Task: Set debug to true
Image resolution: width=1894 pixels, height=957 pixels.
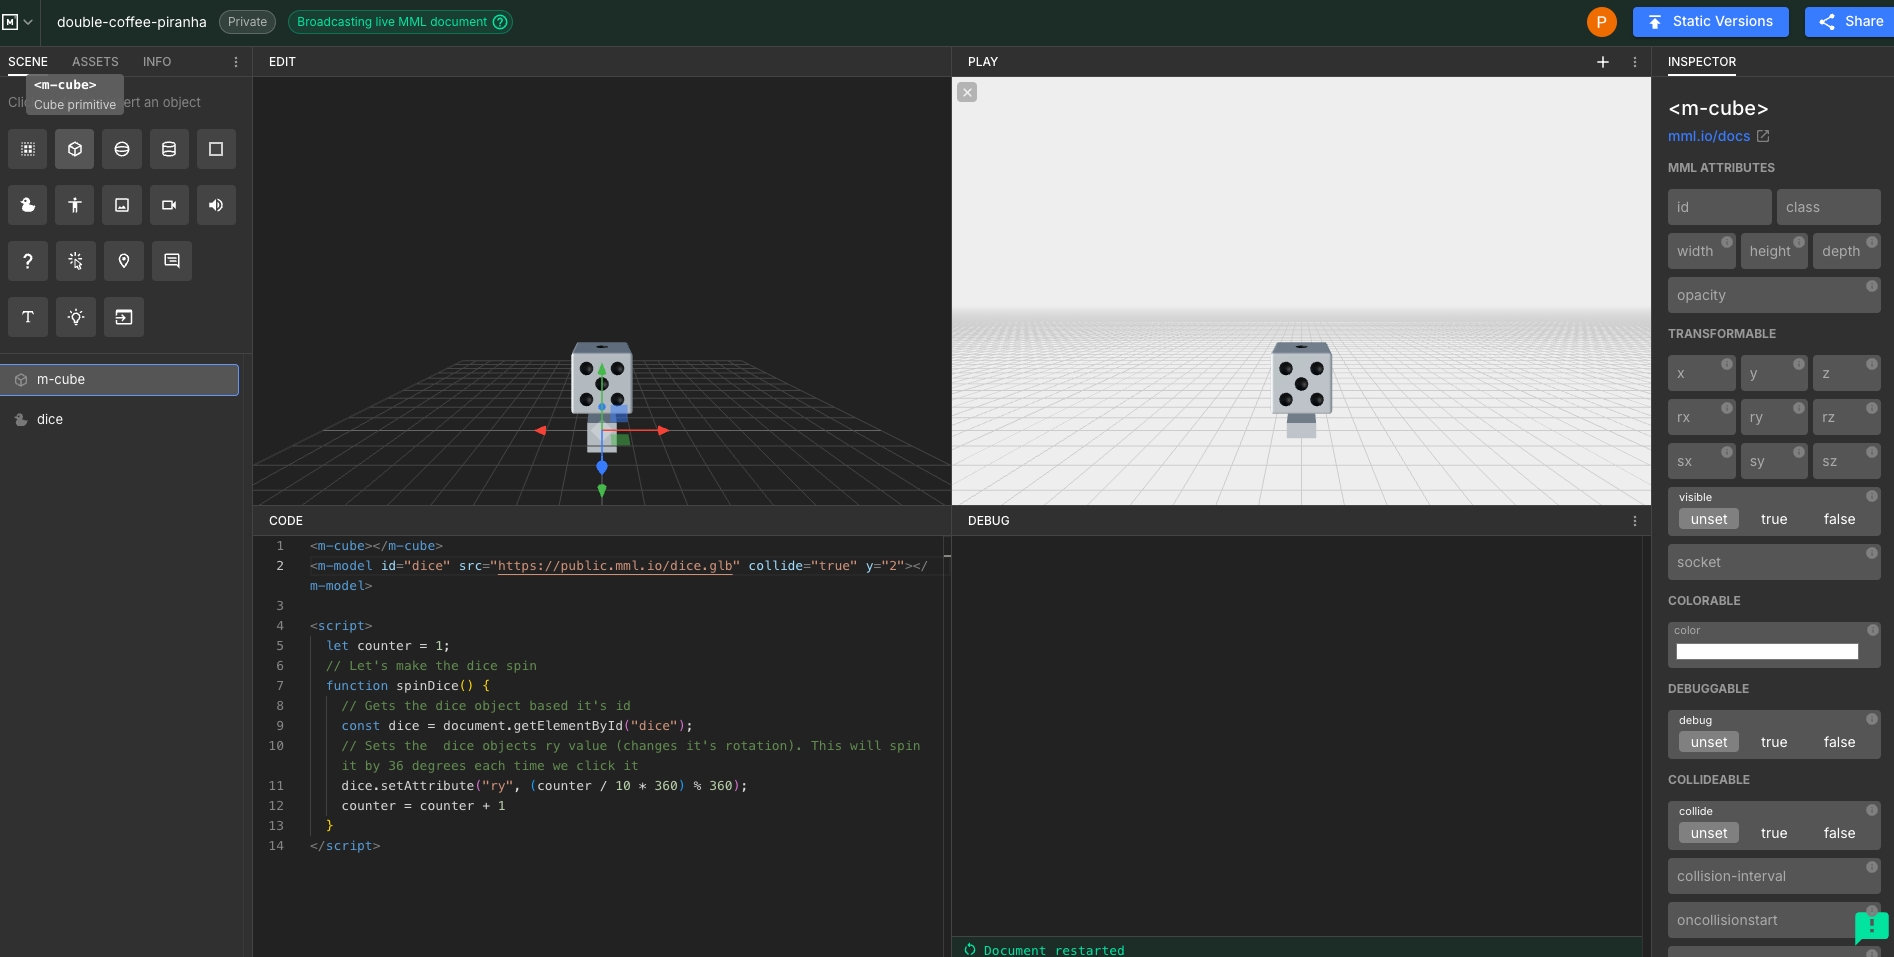Action: [x=1773, y=742]
